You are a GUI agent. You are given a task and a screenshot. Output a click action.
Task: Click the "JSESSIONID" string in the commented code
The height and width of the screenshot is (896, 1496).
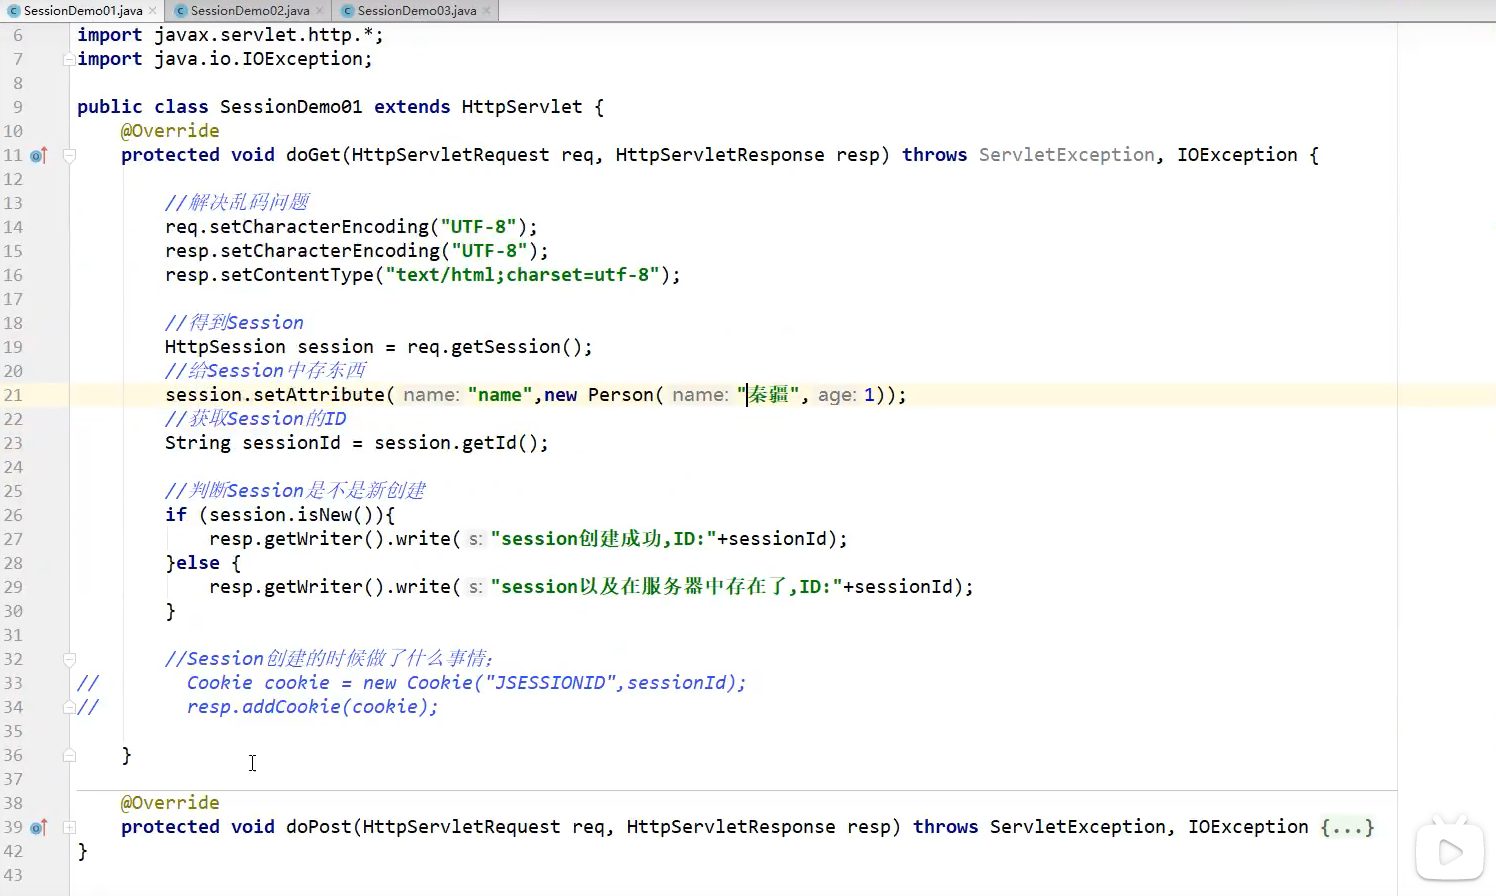[550, 683]
